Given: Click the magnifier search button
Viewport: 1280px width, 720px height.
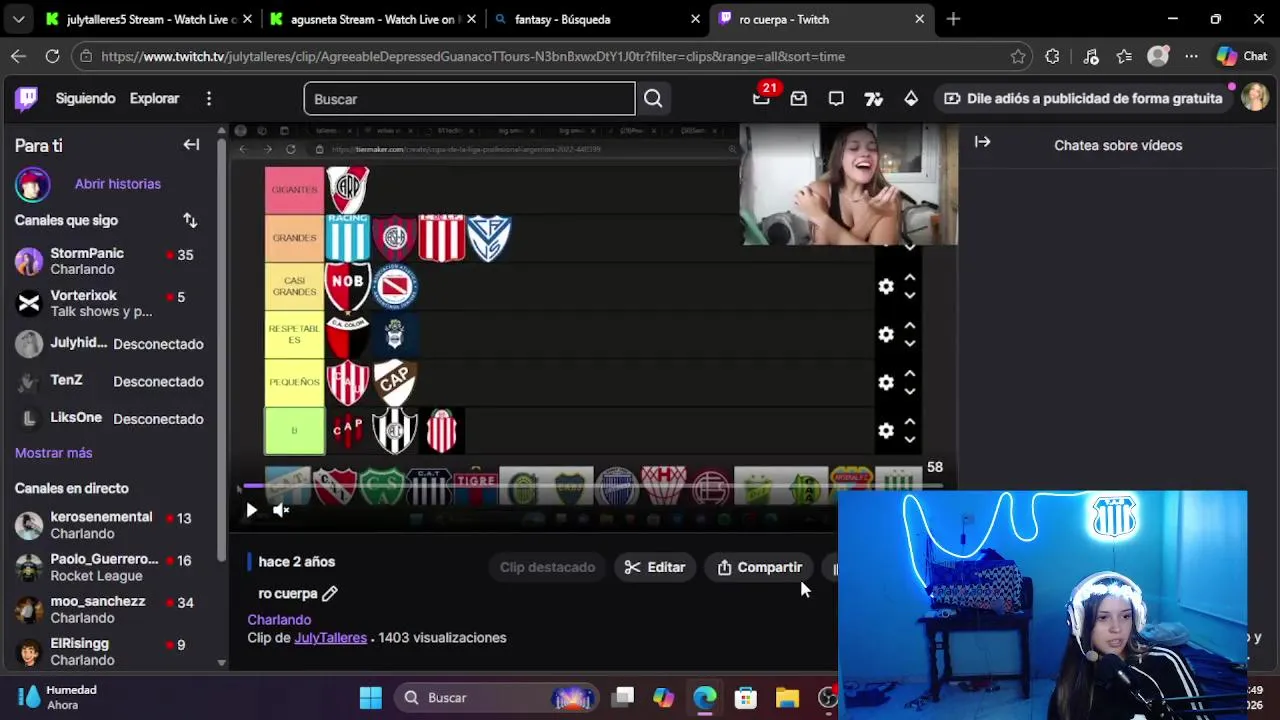Looking at the screenshot, I should pos(653,98).
